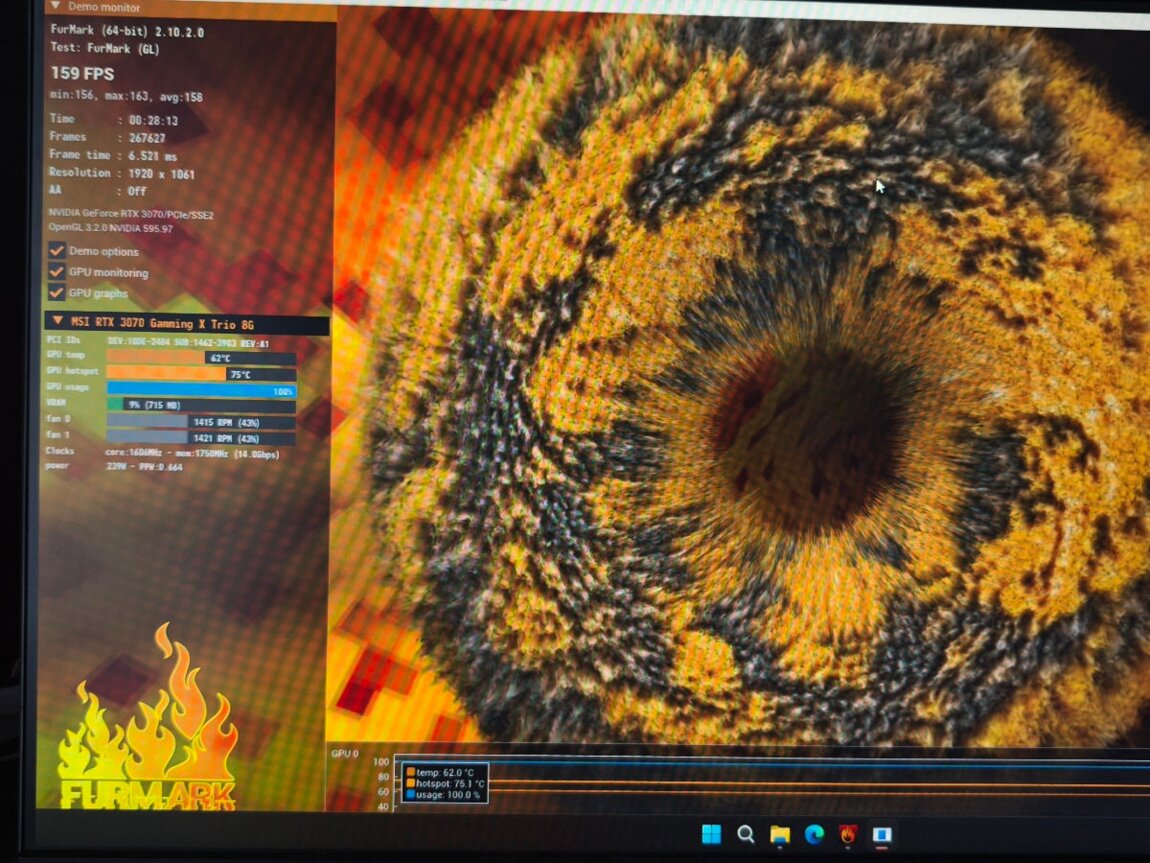The image size is (1150, 863).
Task: Collapse the Demo monitor panel
Action: coord(56,6)
